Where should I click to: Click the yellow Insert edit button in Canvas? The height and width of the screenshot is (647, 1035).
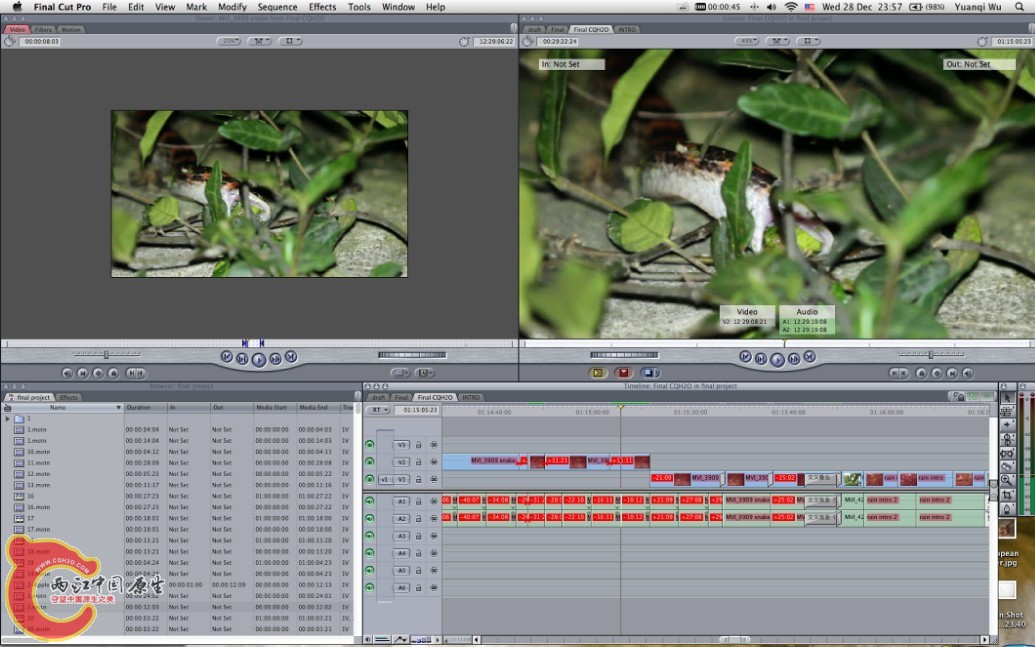[597, 373]
